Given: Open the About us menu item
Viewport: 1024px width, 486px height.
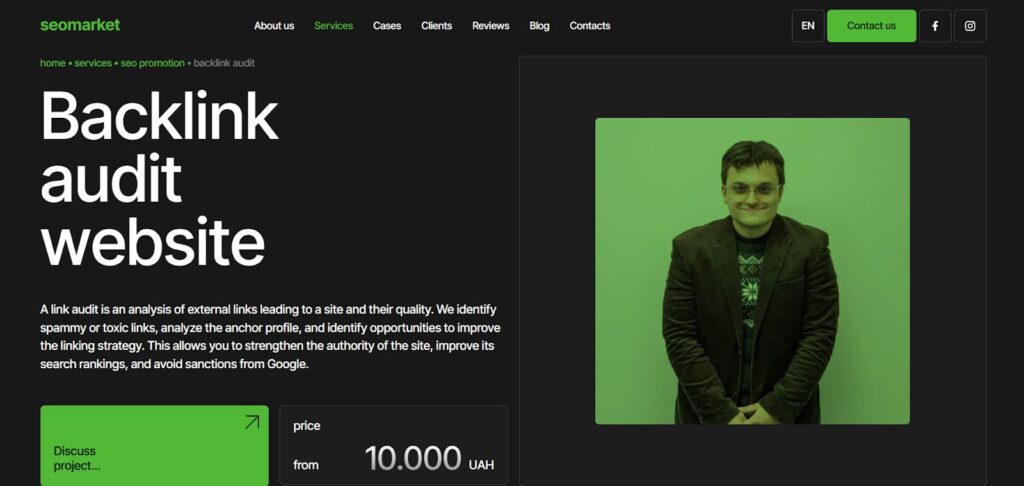Looking at the screenshot, I should click(274, 26).
